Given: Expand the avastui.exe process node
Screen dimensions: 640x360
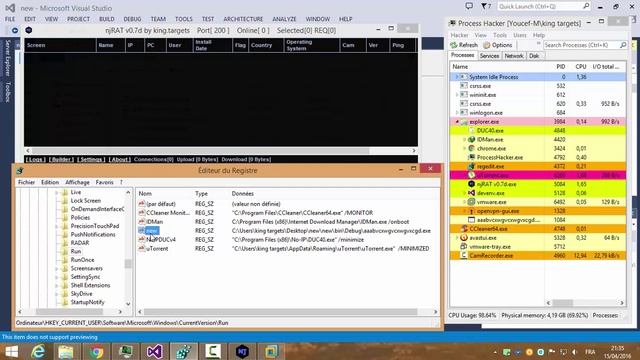Looking at the screenshot, I should tap(457, 238).
